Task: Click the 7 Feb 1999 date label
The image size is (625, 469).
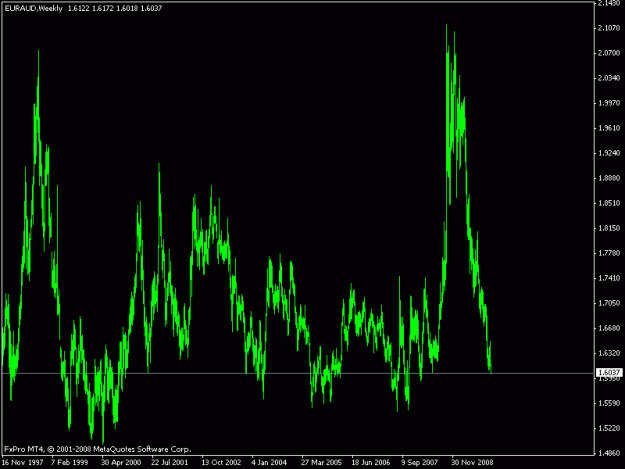Action: point(69,462)
